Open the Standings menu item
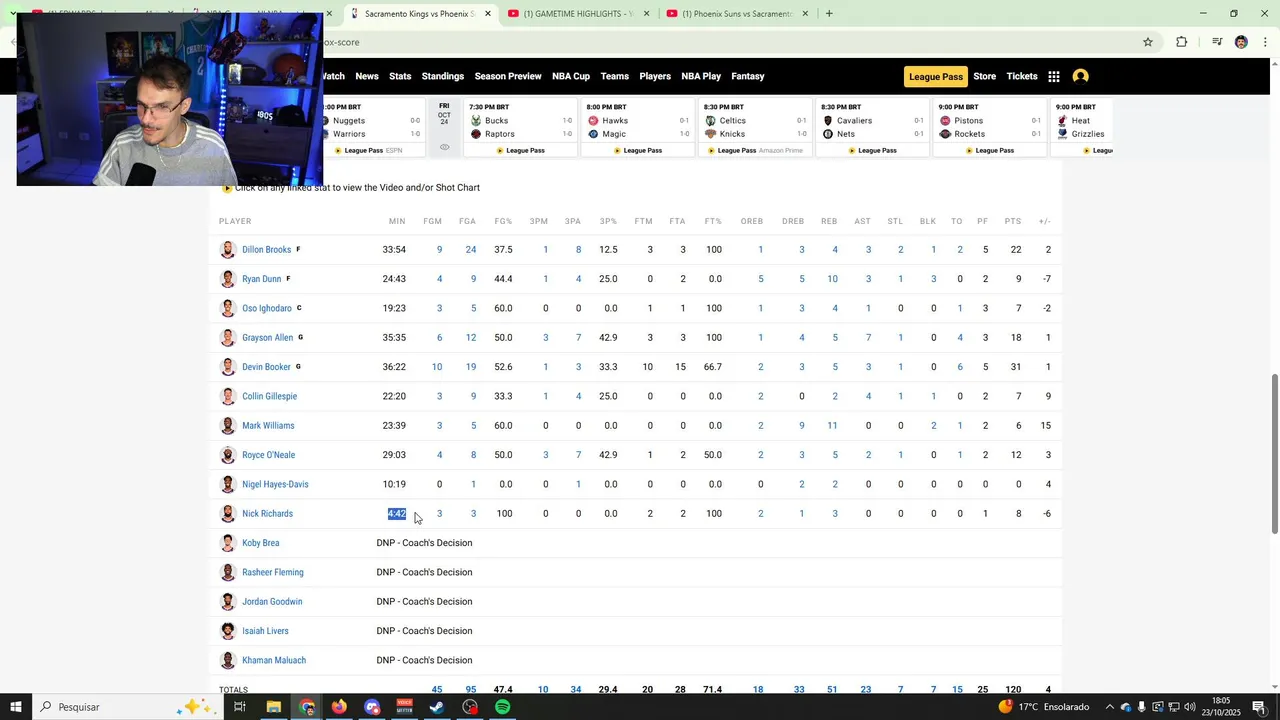Viewport: 1280px width, 720px height. (443, 76)
